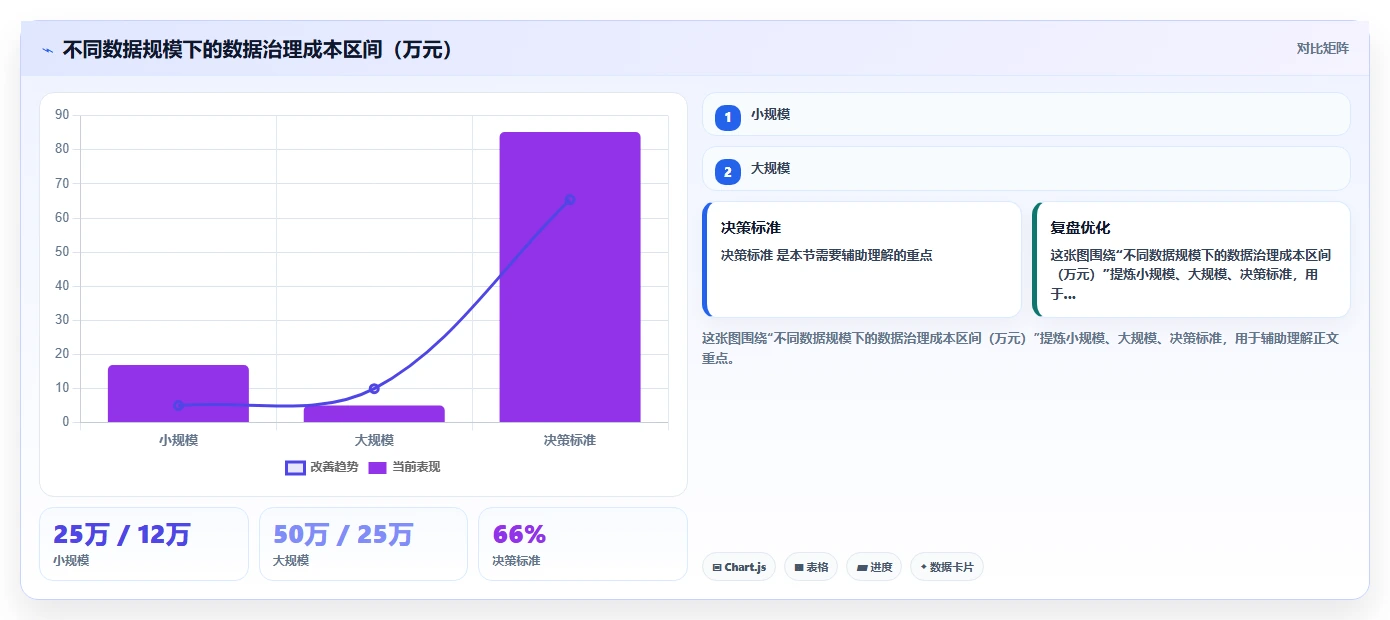Open the 复盘优化 card

[1191, 259]
